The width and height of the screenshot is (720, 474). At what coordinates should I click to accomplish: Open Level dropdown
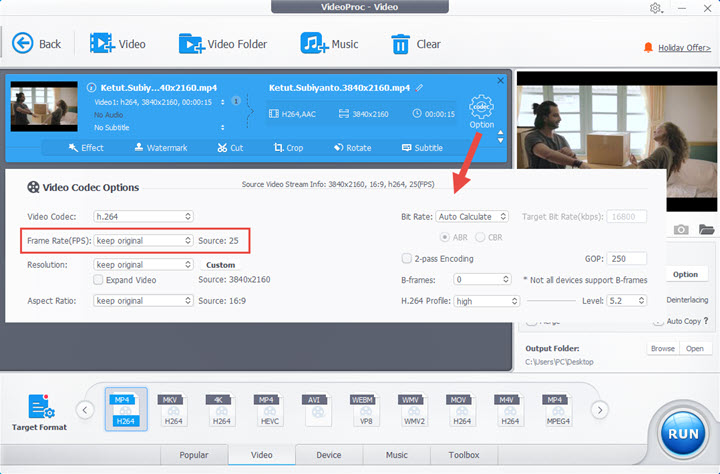point(627,301)
